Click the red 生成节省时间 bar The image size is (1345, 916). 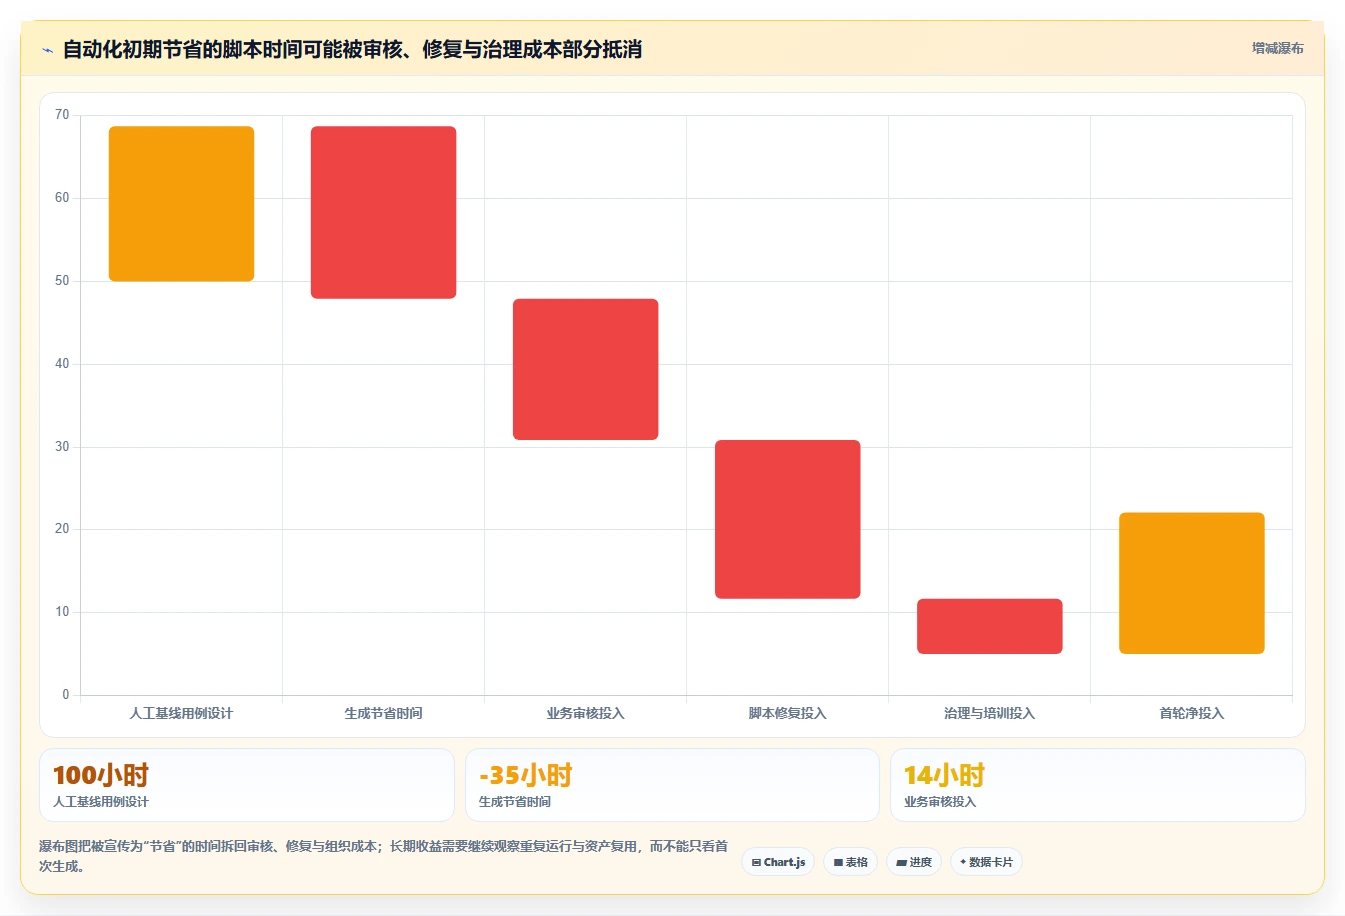[383, 212]
